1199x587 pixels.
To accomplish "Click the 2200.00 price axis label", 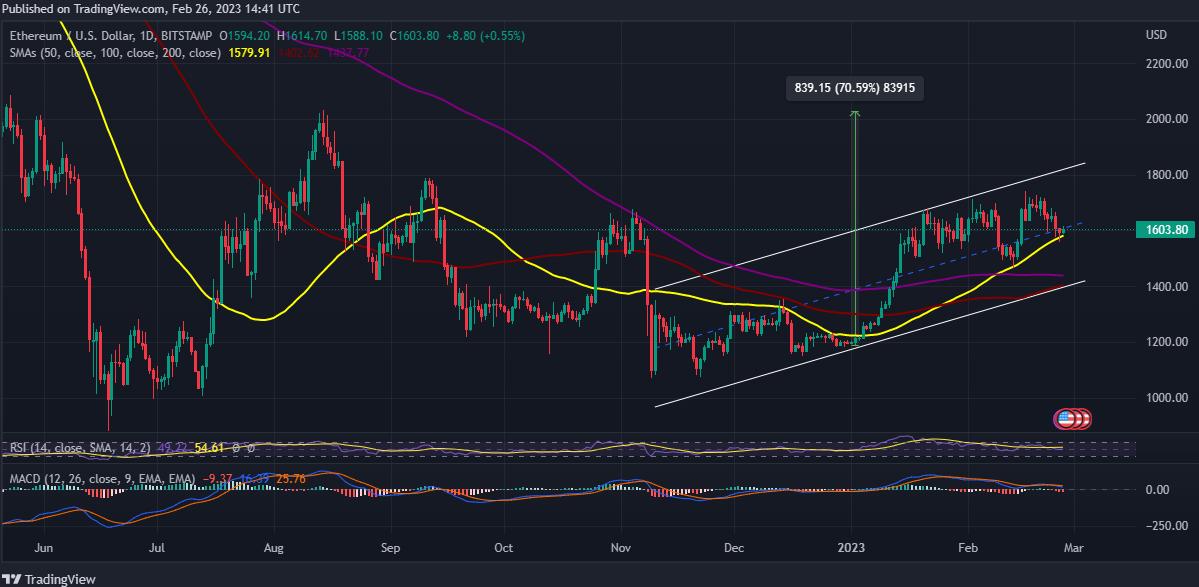I will click(1166, 63).
